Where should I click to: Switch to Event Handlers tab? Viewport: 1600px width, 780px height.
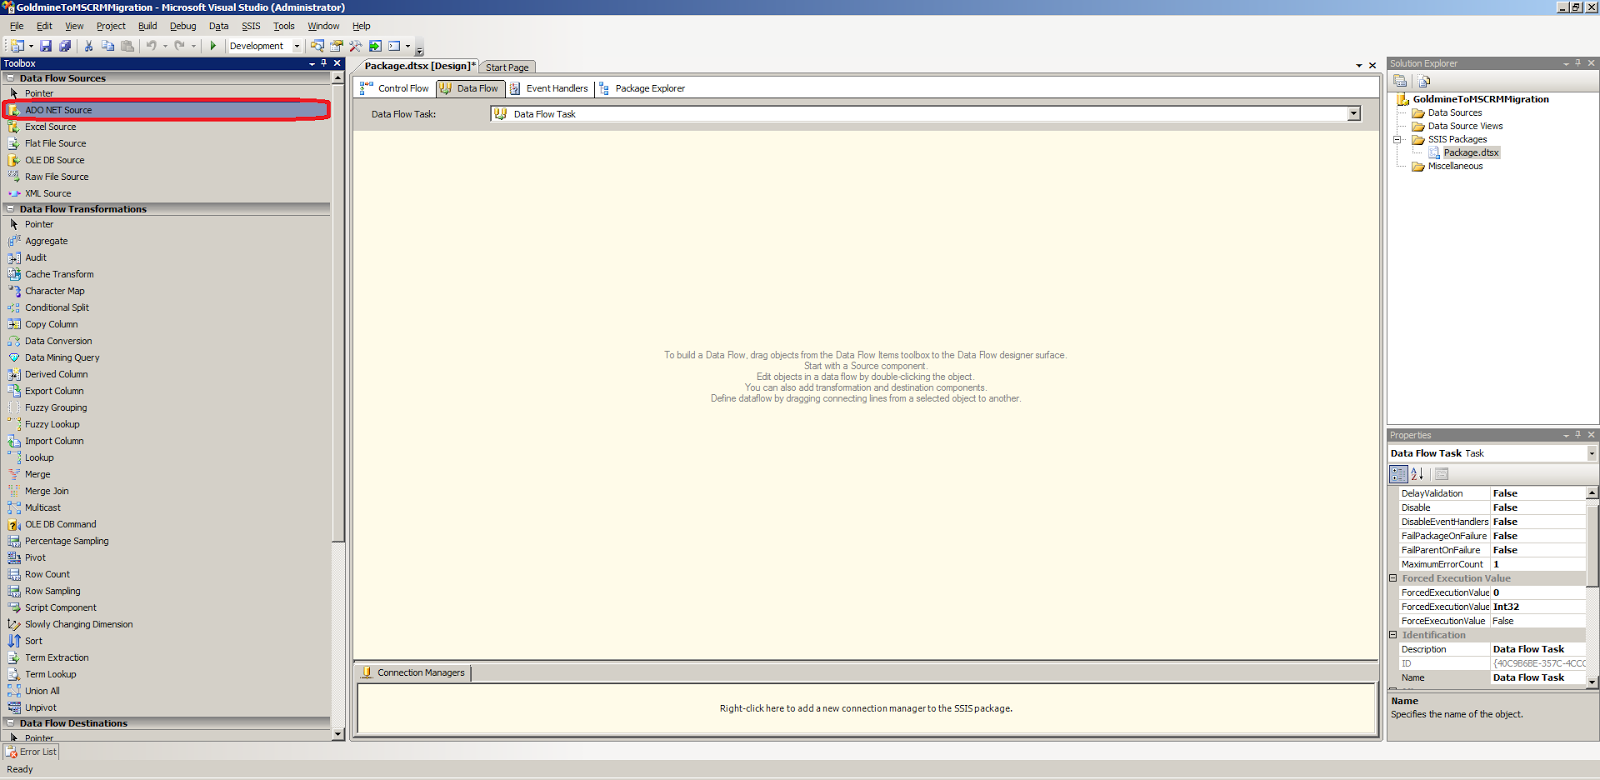click(x=549, y=88)
